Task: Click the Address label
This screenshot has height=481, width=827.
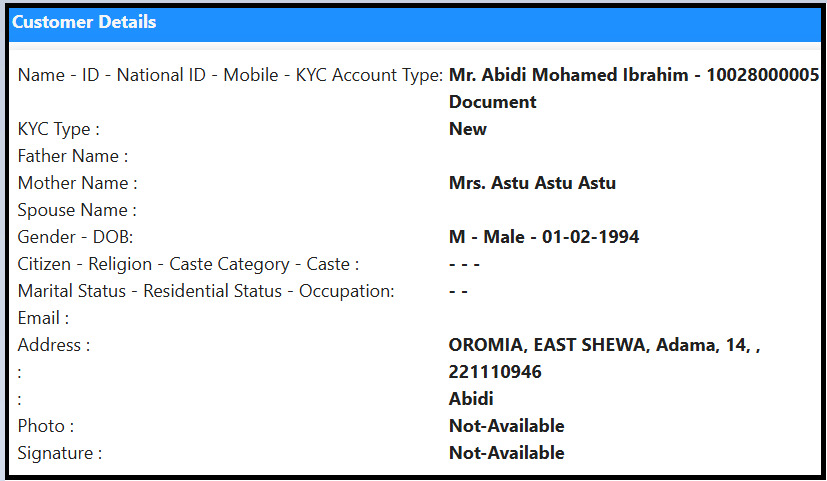Action: 54,345
